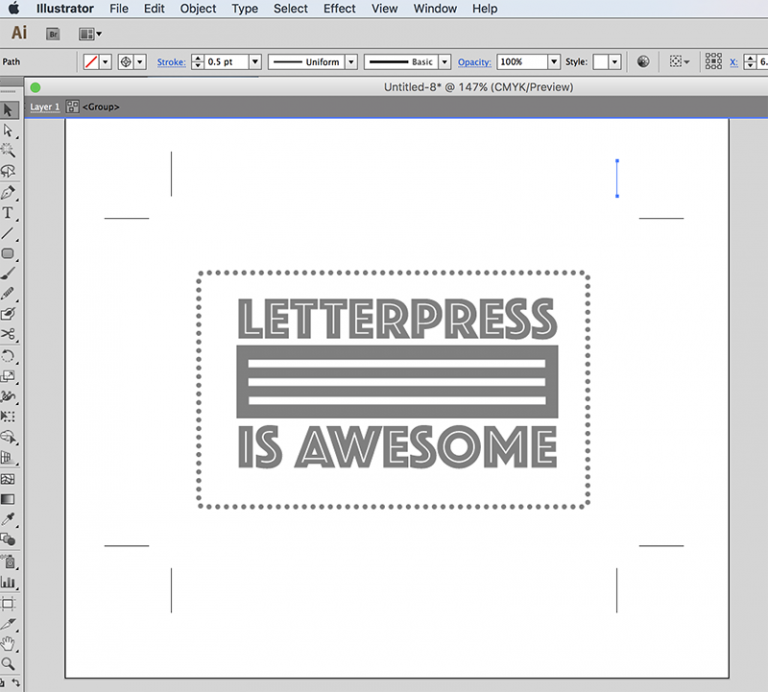Image resolution: width=768 pixels, height=692 pixels.
Task: Open the View menu
Action: 384,8
